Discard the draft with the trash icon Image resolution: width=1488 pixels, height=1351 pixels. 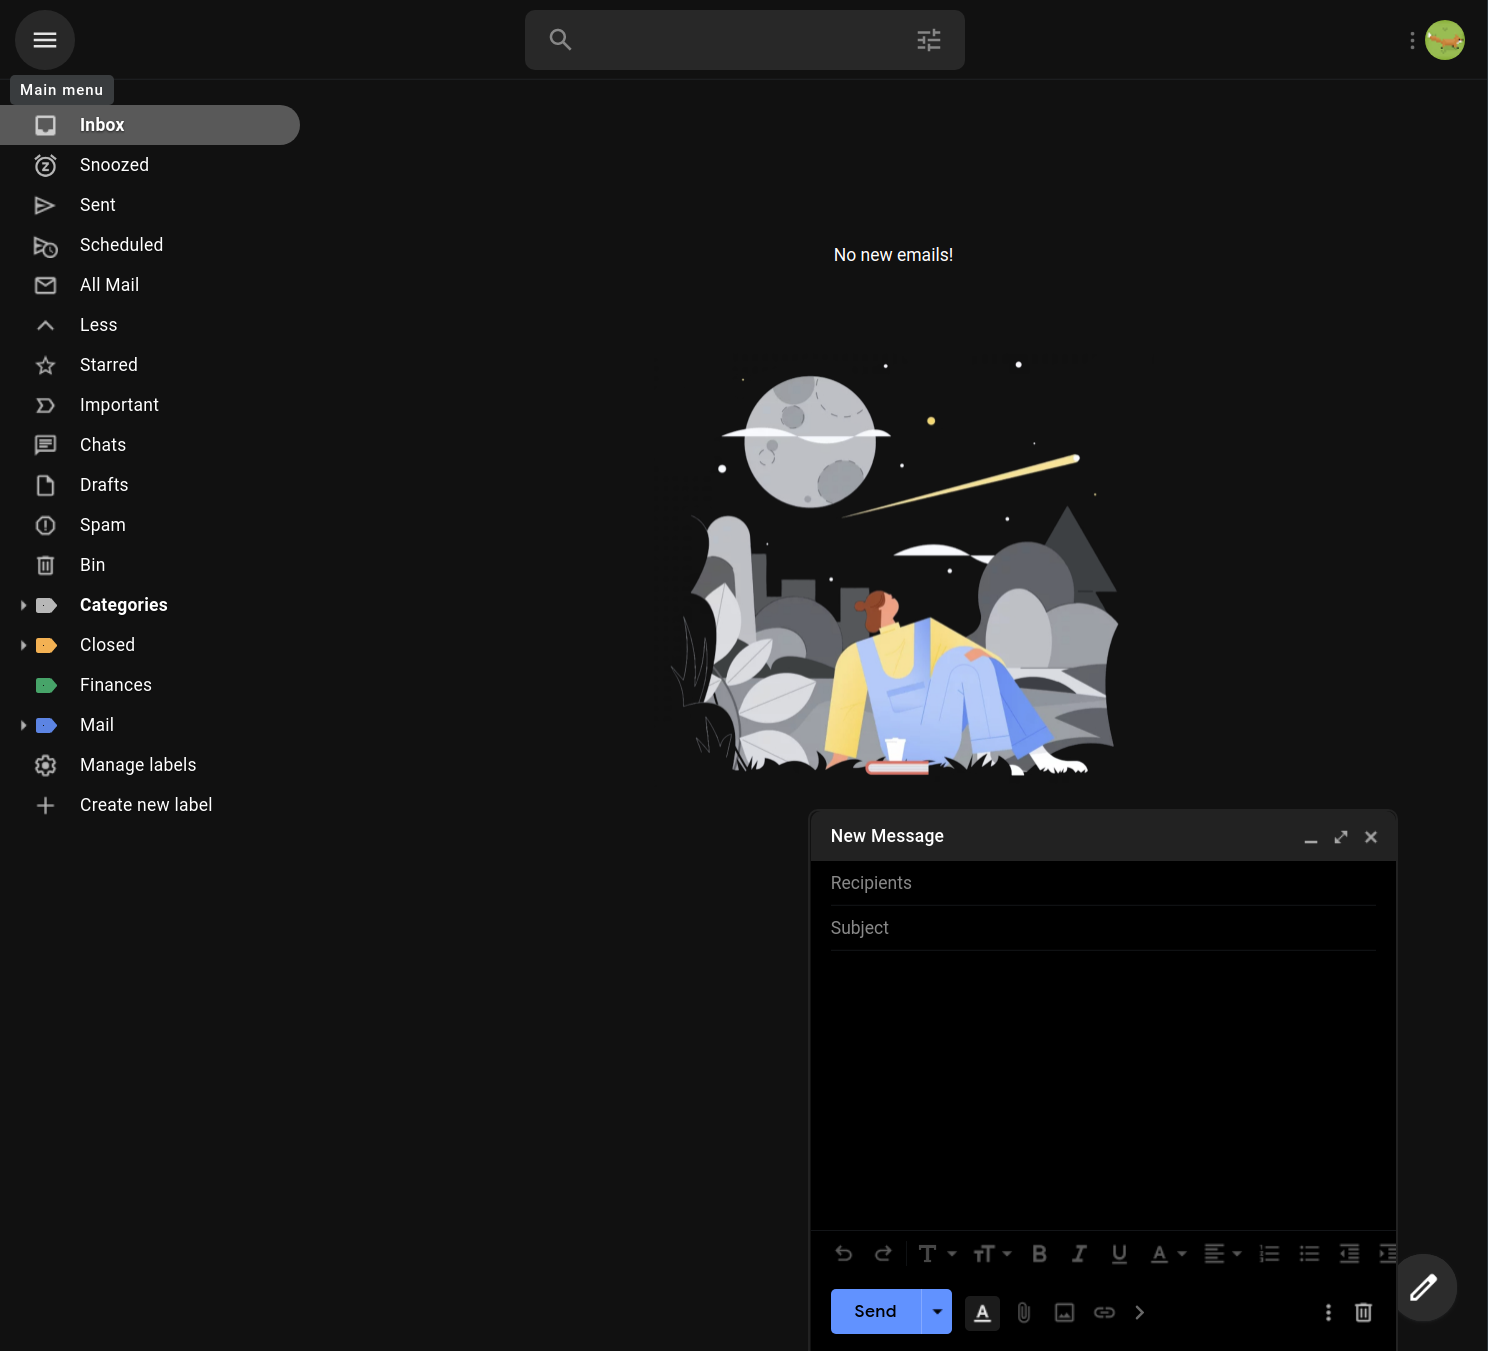(1363, 1312)
